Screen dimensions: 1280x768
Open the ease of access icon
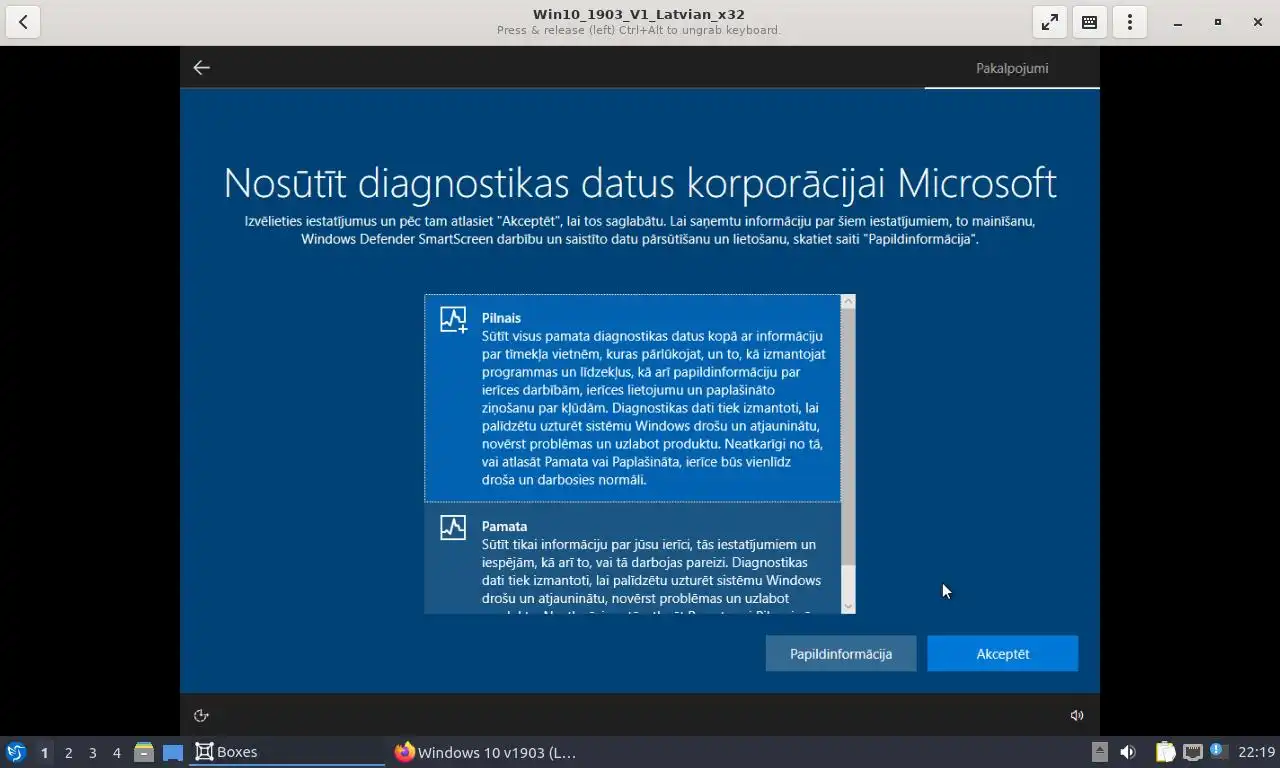click(201, 715)
